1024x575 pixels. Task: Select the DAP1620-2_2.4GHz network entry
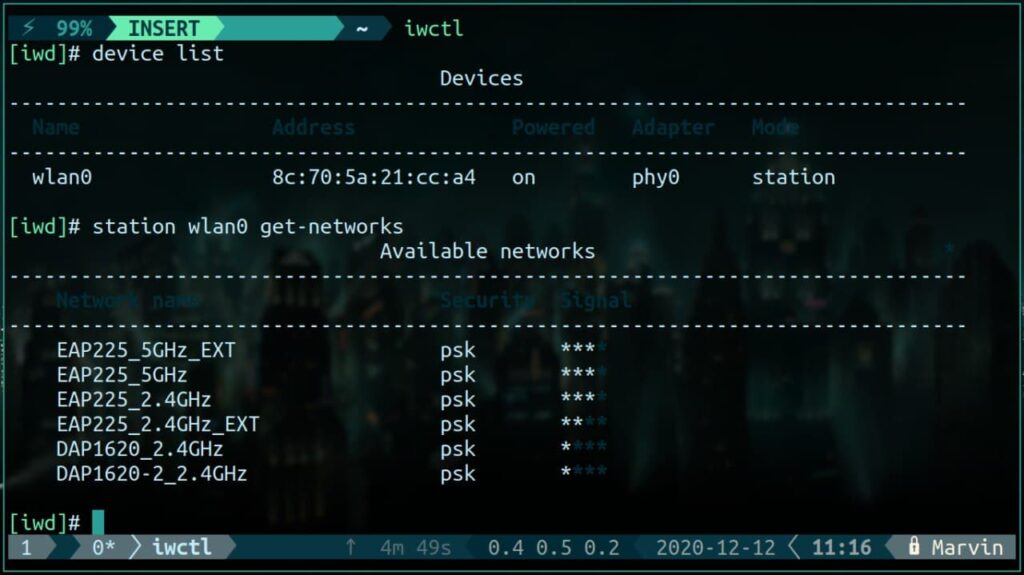152,474
